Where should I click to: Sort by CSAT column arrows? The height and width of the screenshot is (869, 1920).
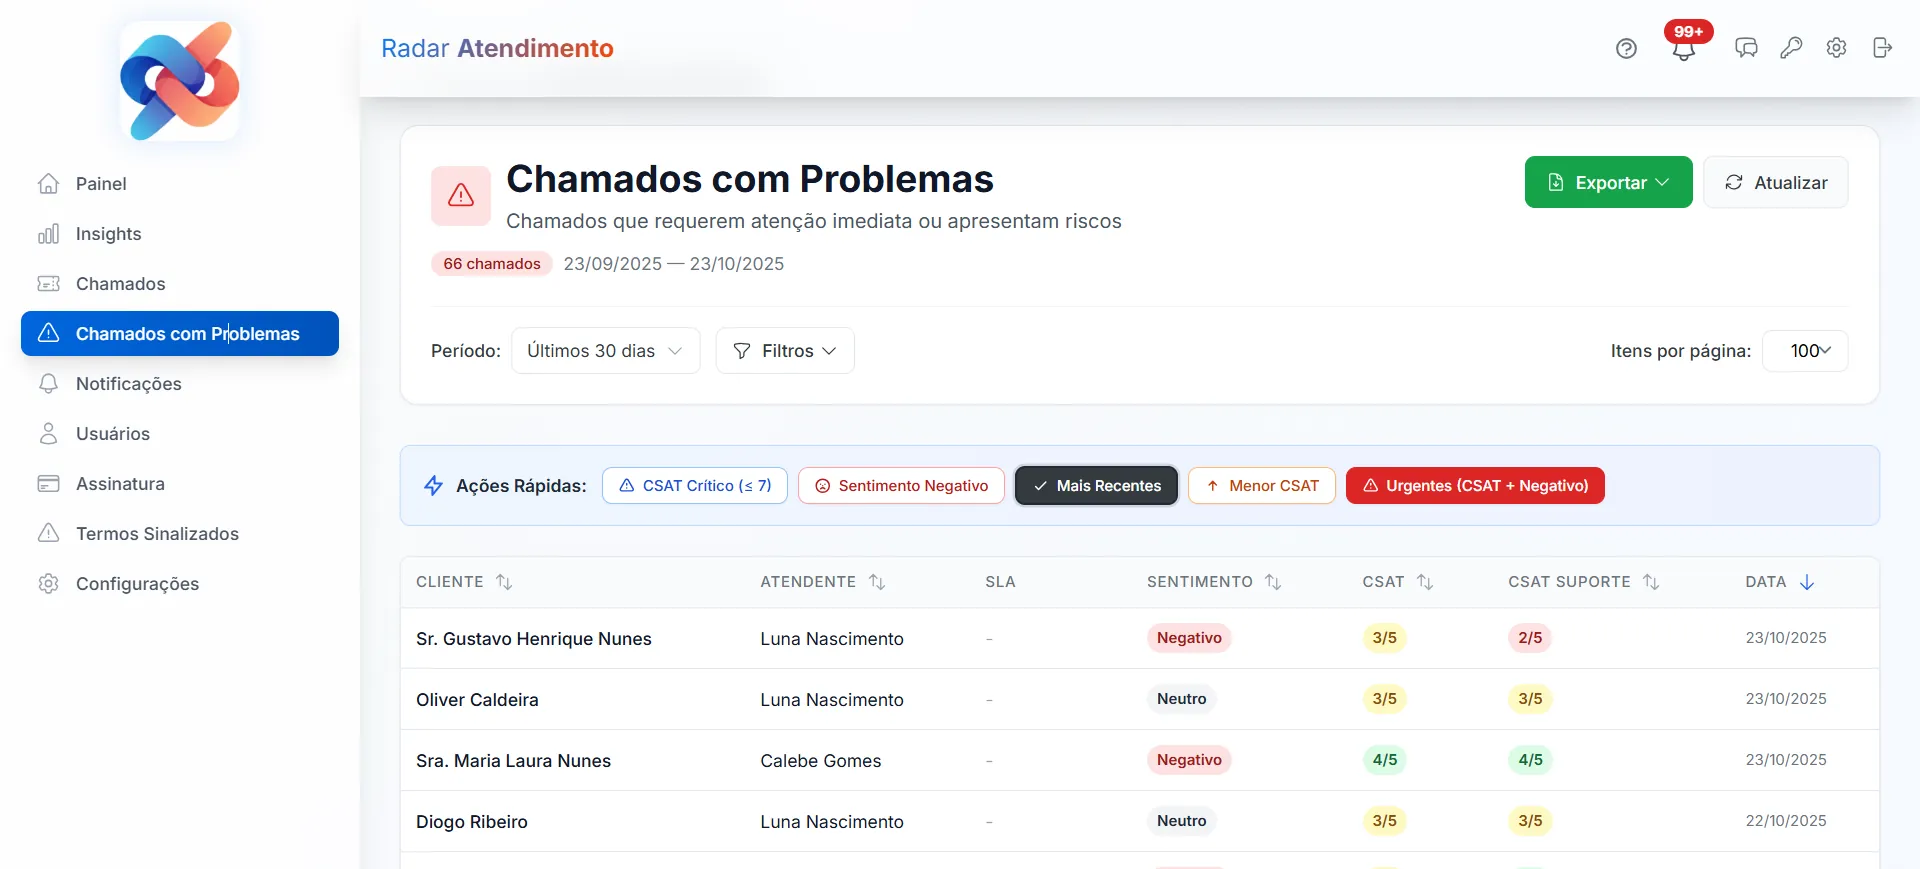[x=1425, y=582]
